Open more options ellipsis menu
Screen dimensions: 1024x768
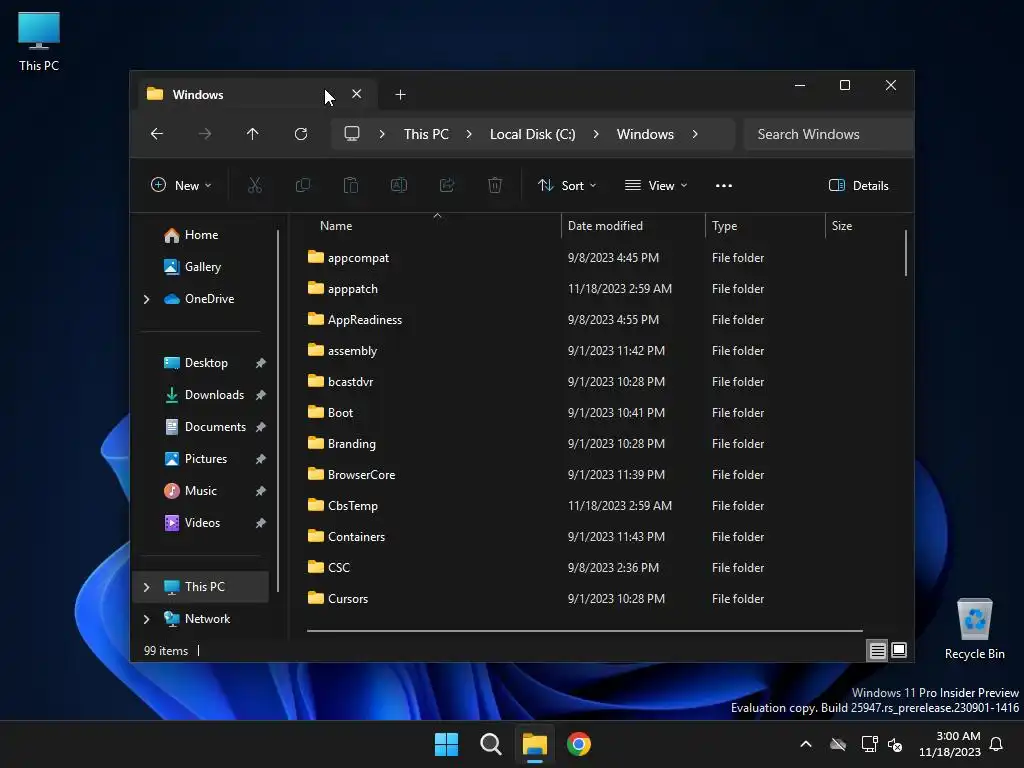(x=724, y=185)
